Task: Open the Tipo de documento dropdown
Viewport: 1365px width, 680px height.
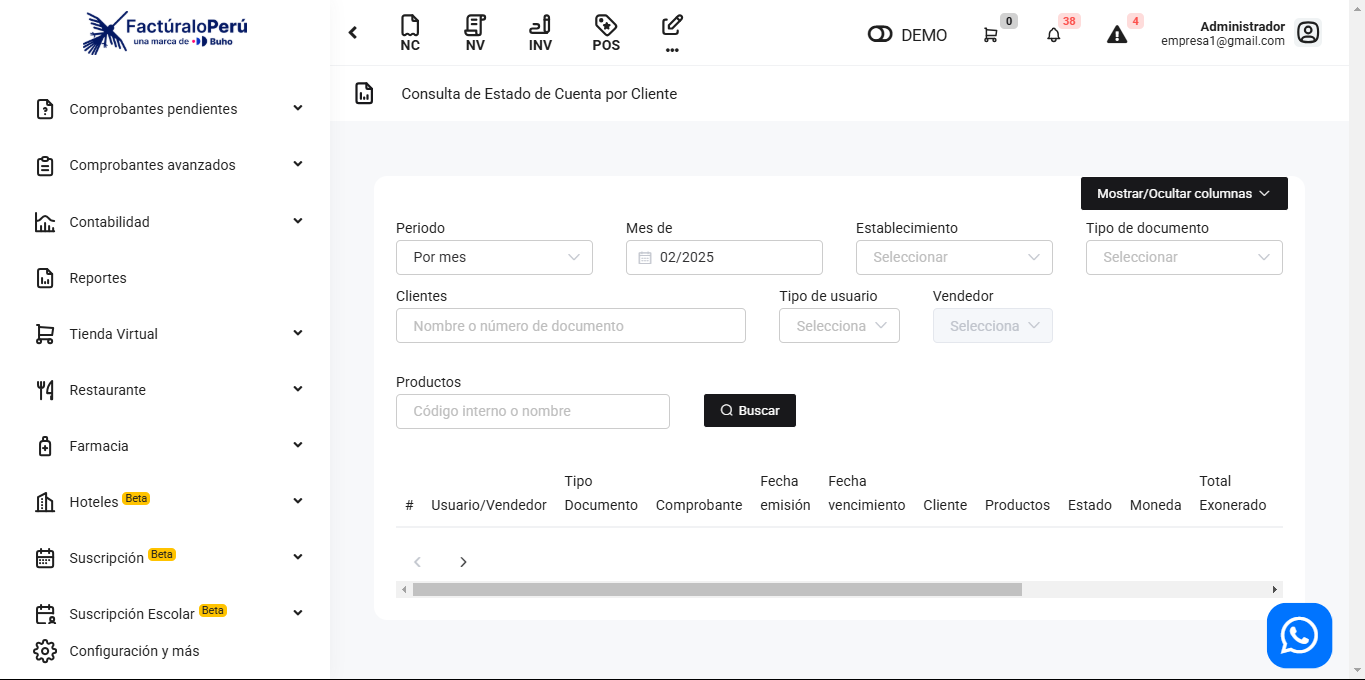Action: 1184,257
